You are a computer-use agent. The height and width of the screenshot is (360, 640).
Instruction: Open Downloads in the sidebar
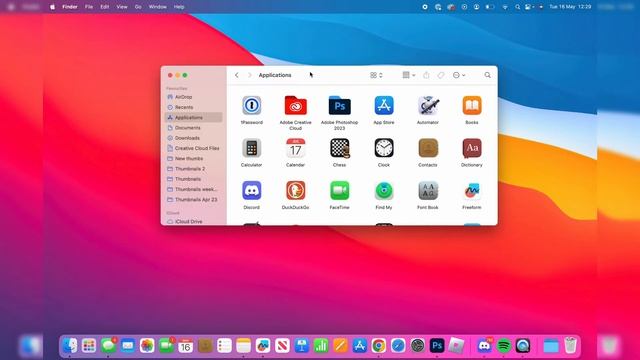tap(194, 138)
